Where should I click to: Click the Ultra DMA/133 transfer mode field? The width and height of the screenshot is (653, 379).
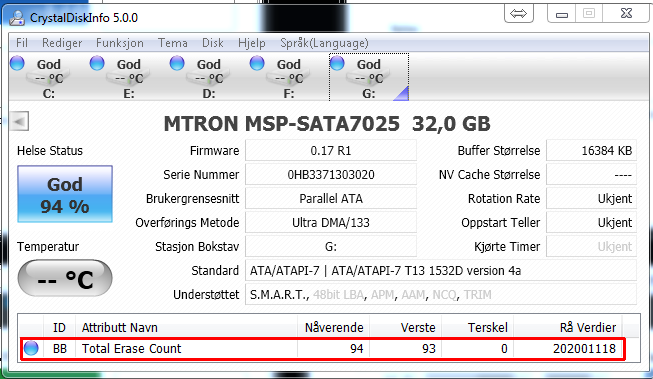click(x=331, y=223)
